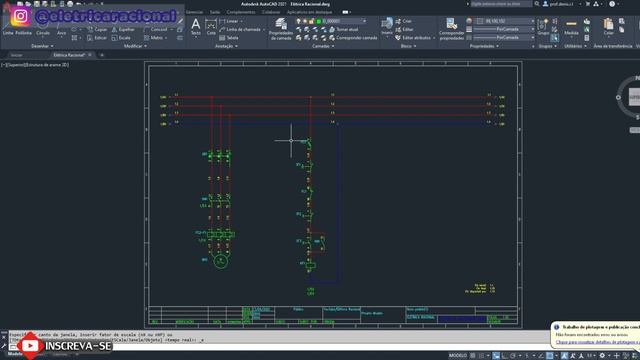Image resolution: width=640 pixels, height=360 pixels.
Task: Select the Cota dimension tool
Action: 211,27
